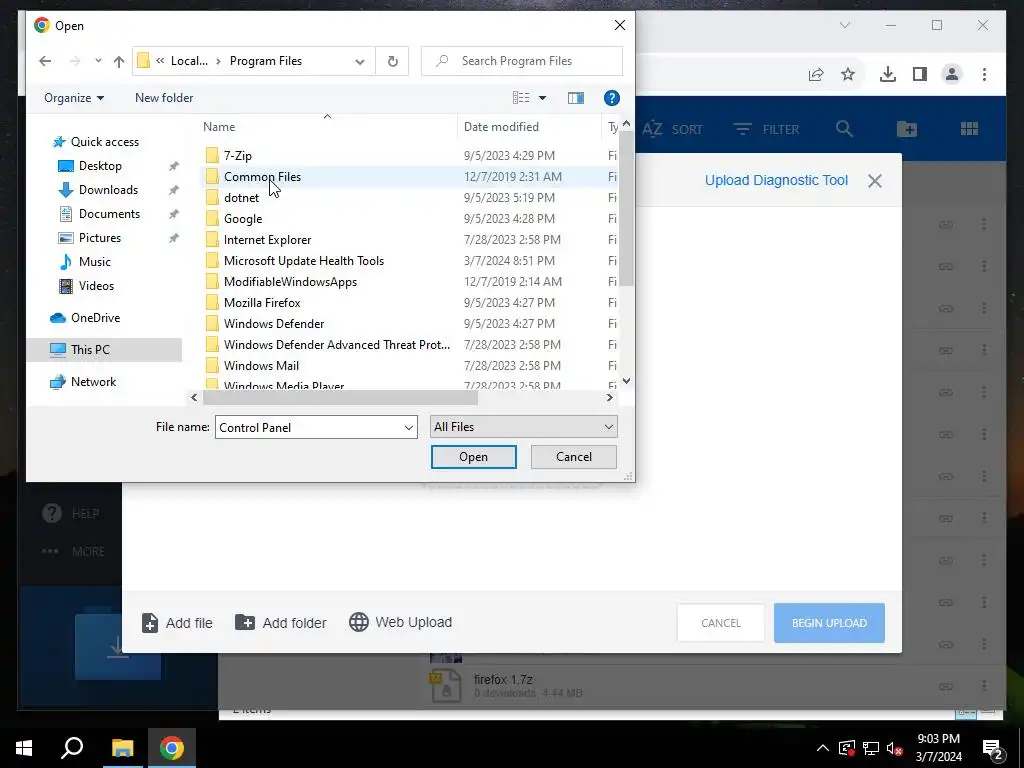This screenshot has height=768, width=1024.
Task: Select OneDrive in navigation pane
Action: coord(95,318)
